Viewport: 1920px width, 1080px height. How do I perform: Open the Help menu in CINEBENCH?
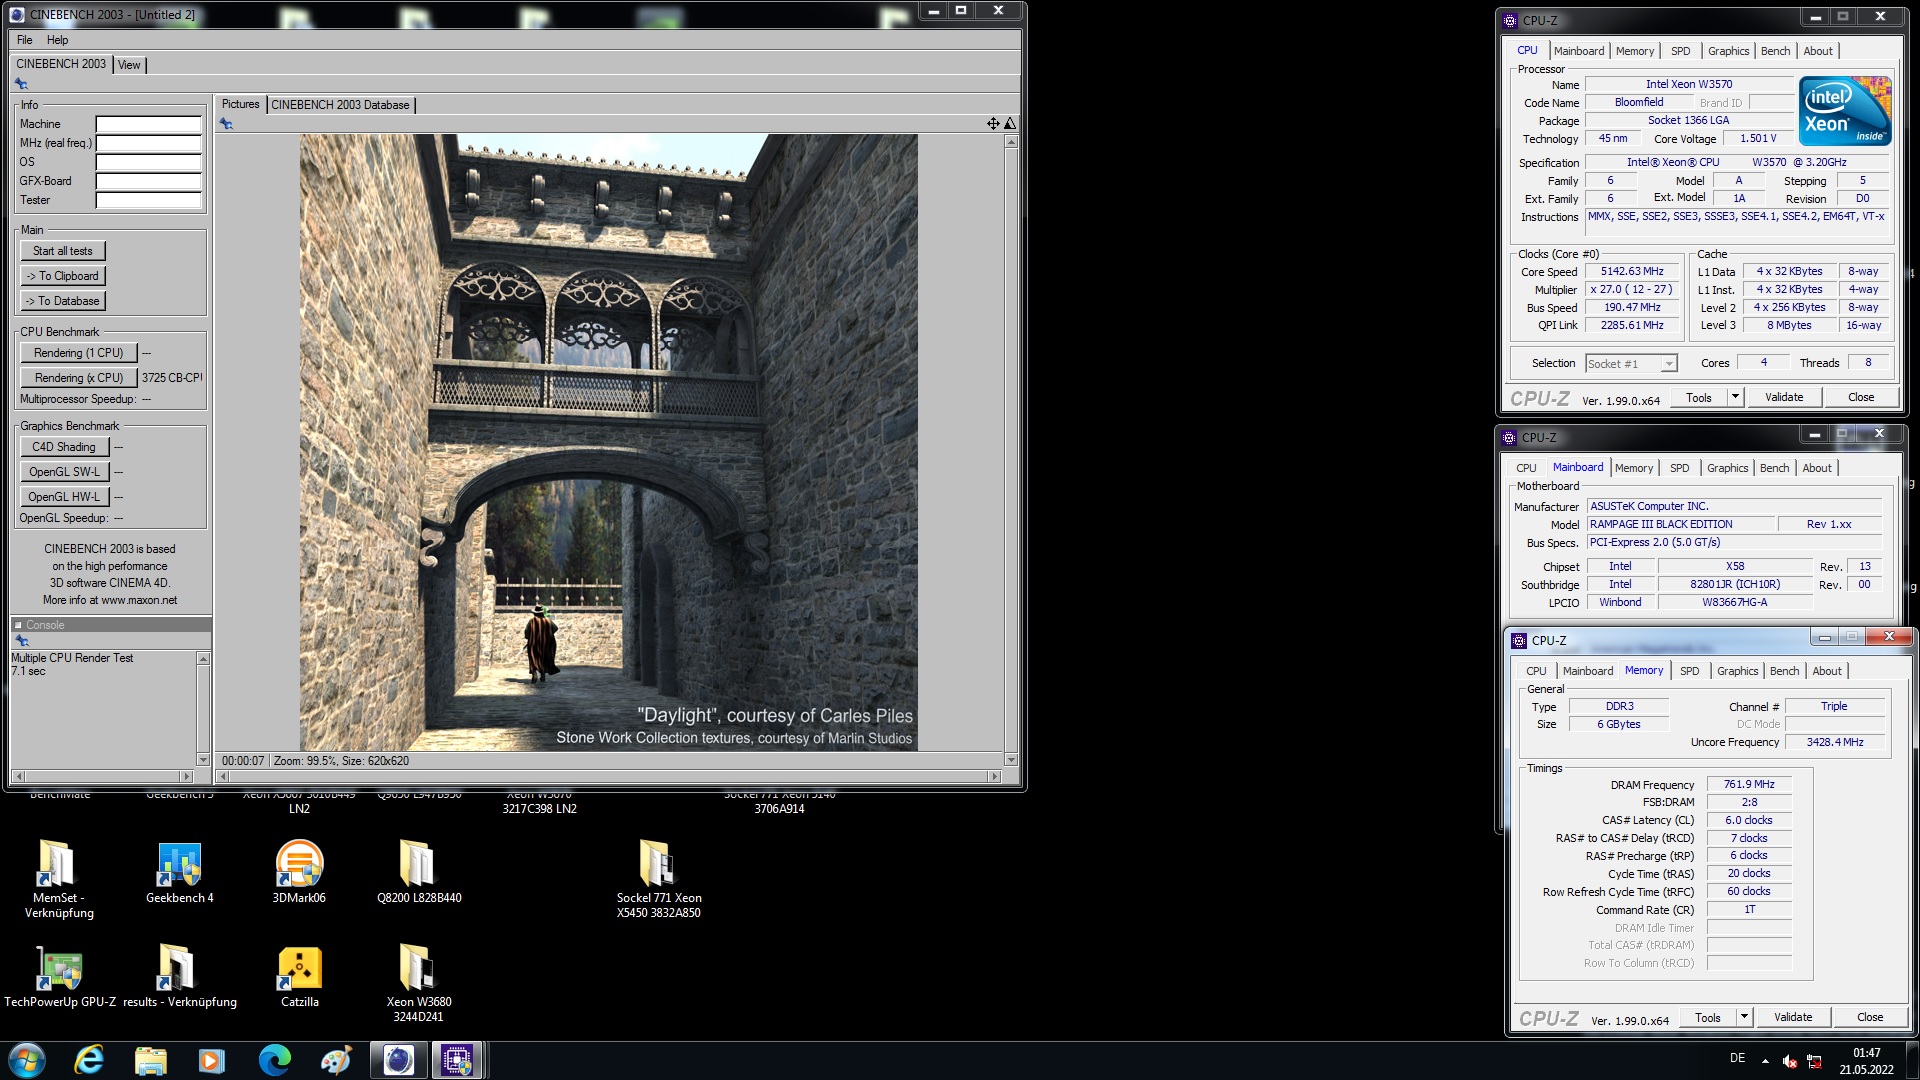coord(58,40)
